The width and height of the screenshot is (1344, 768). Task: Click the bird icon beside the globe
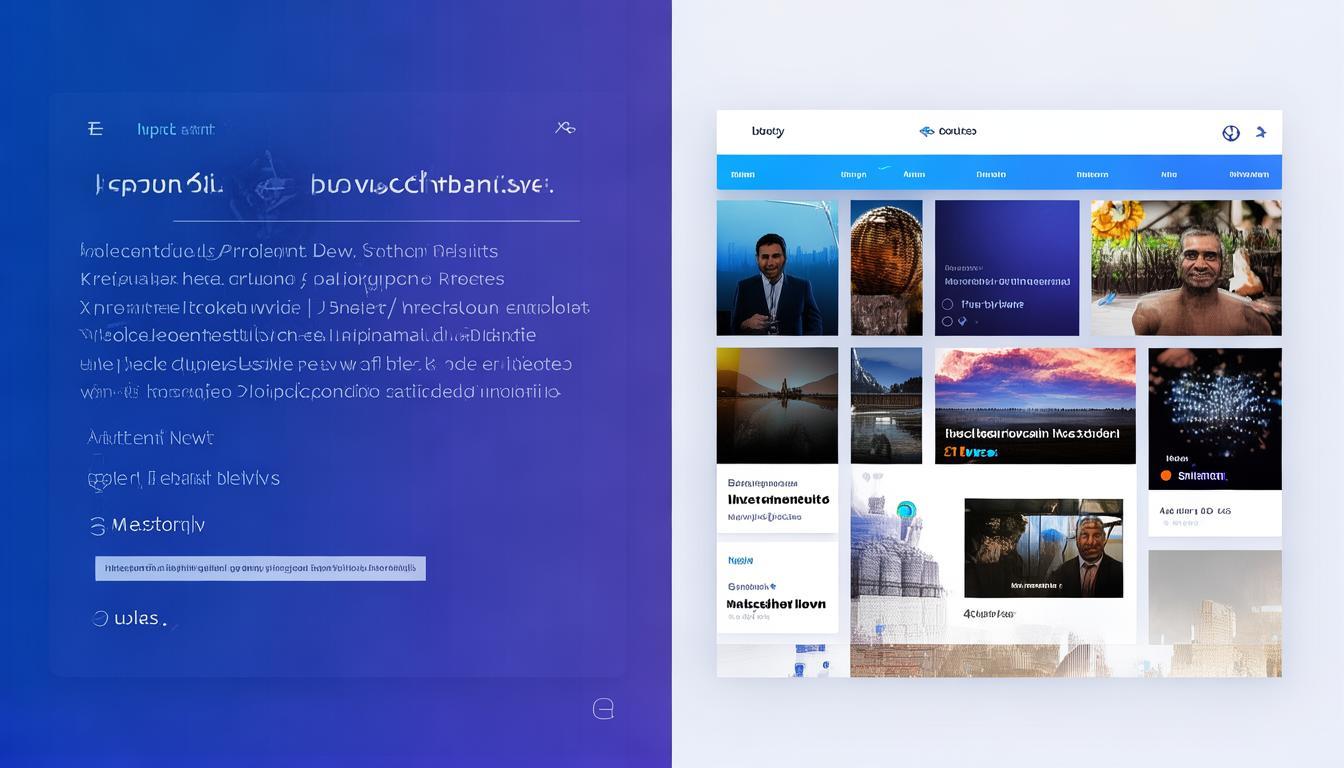1261,132
